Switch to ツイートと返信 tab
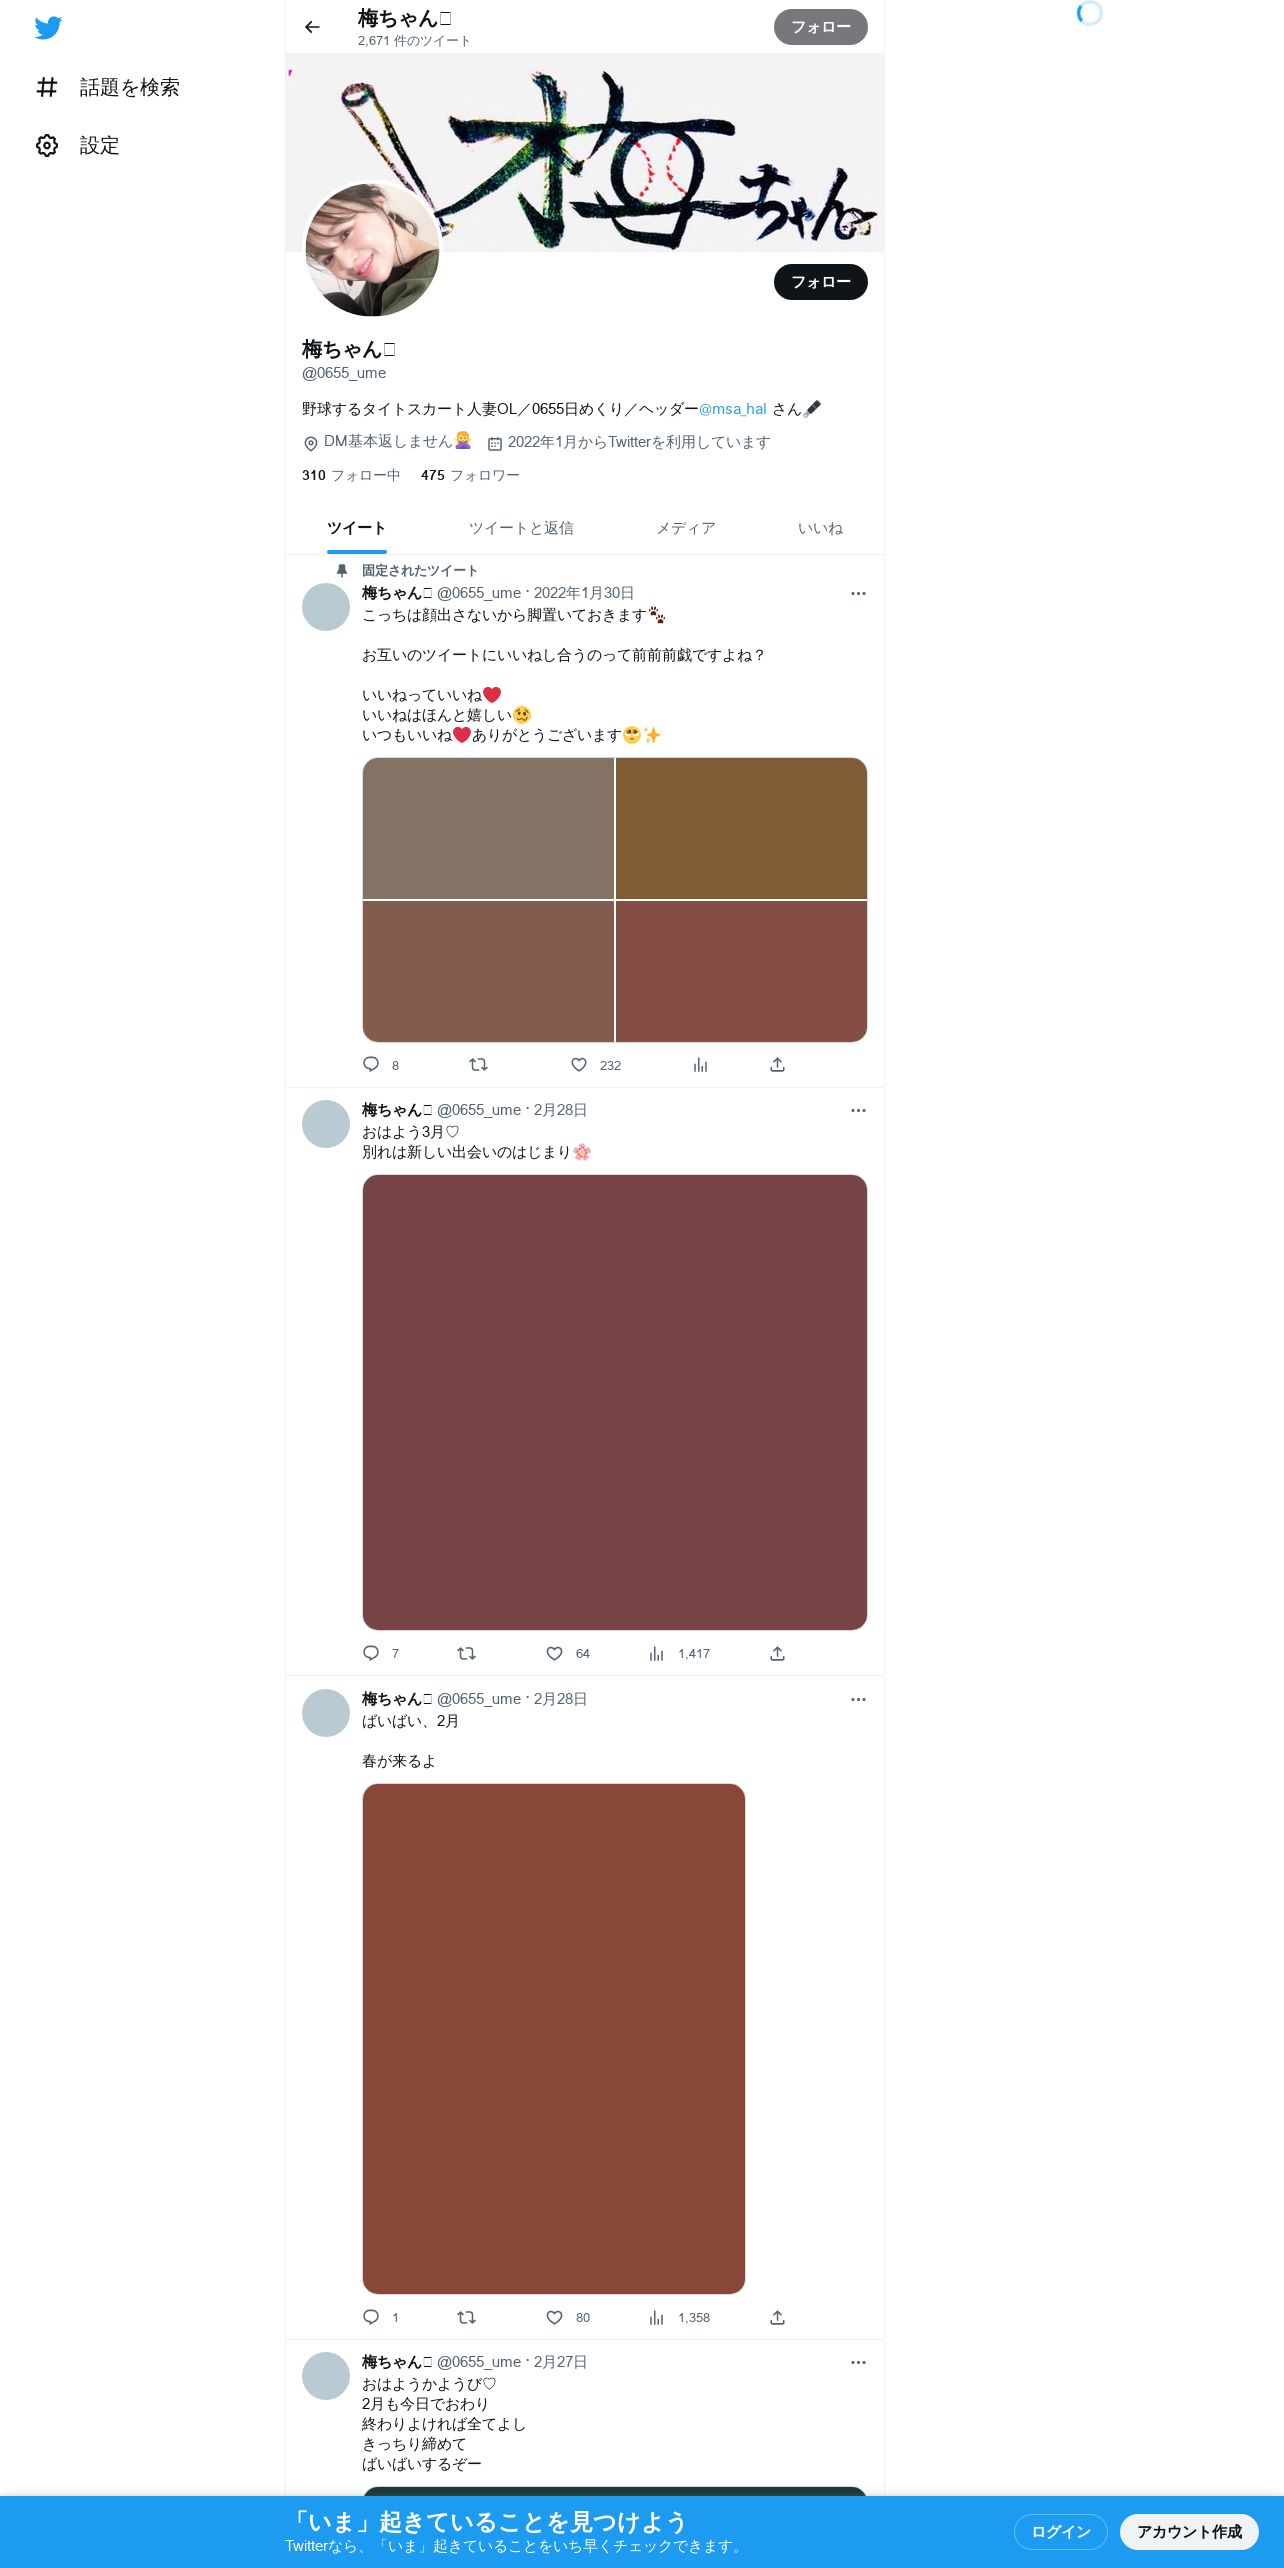Viewport: 1284px width, 2568px height. point(521,528)
